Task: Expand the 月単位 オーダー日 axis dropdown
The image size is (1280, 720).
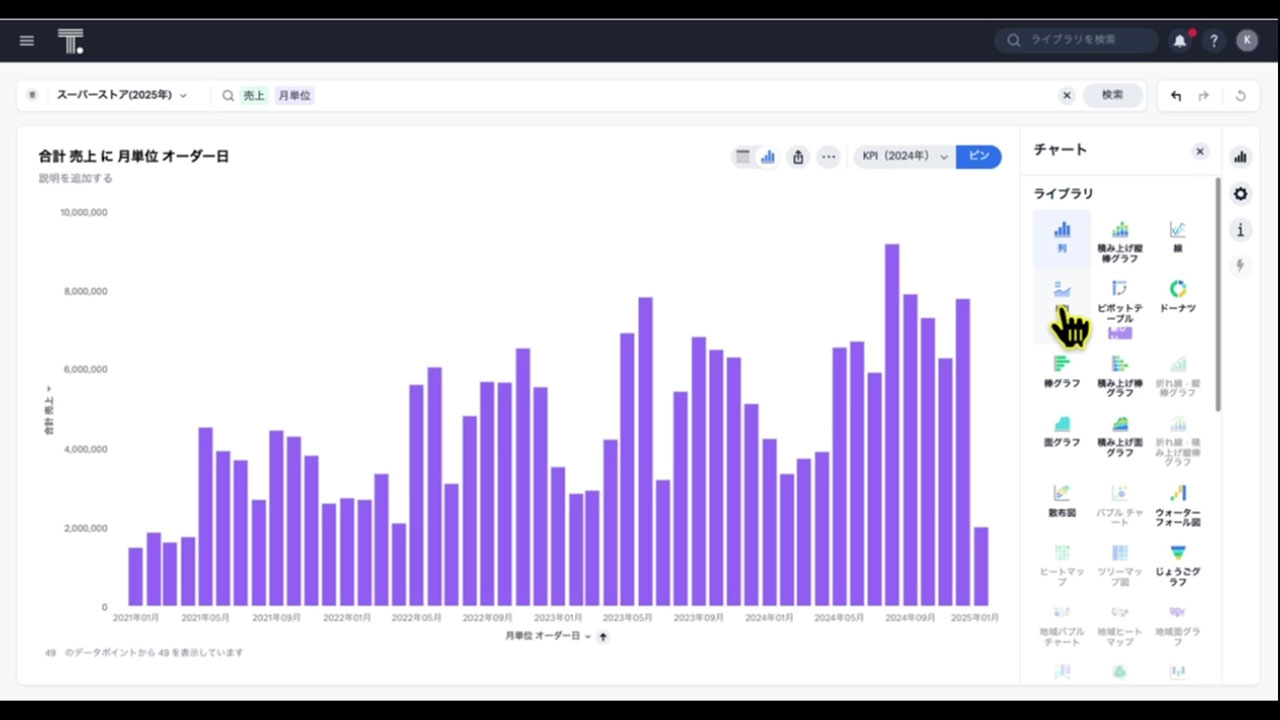Action: point(587,636)
